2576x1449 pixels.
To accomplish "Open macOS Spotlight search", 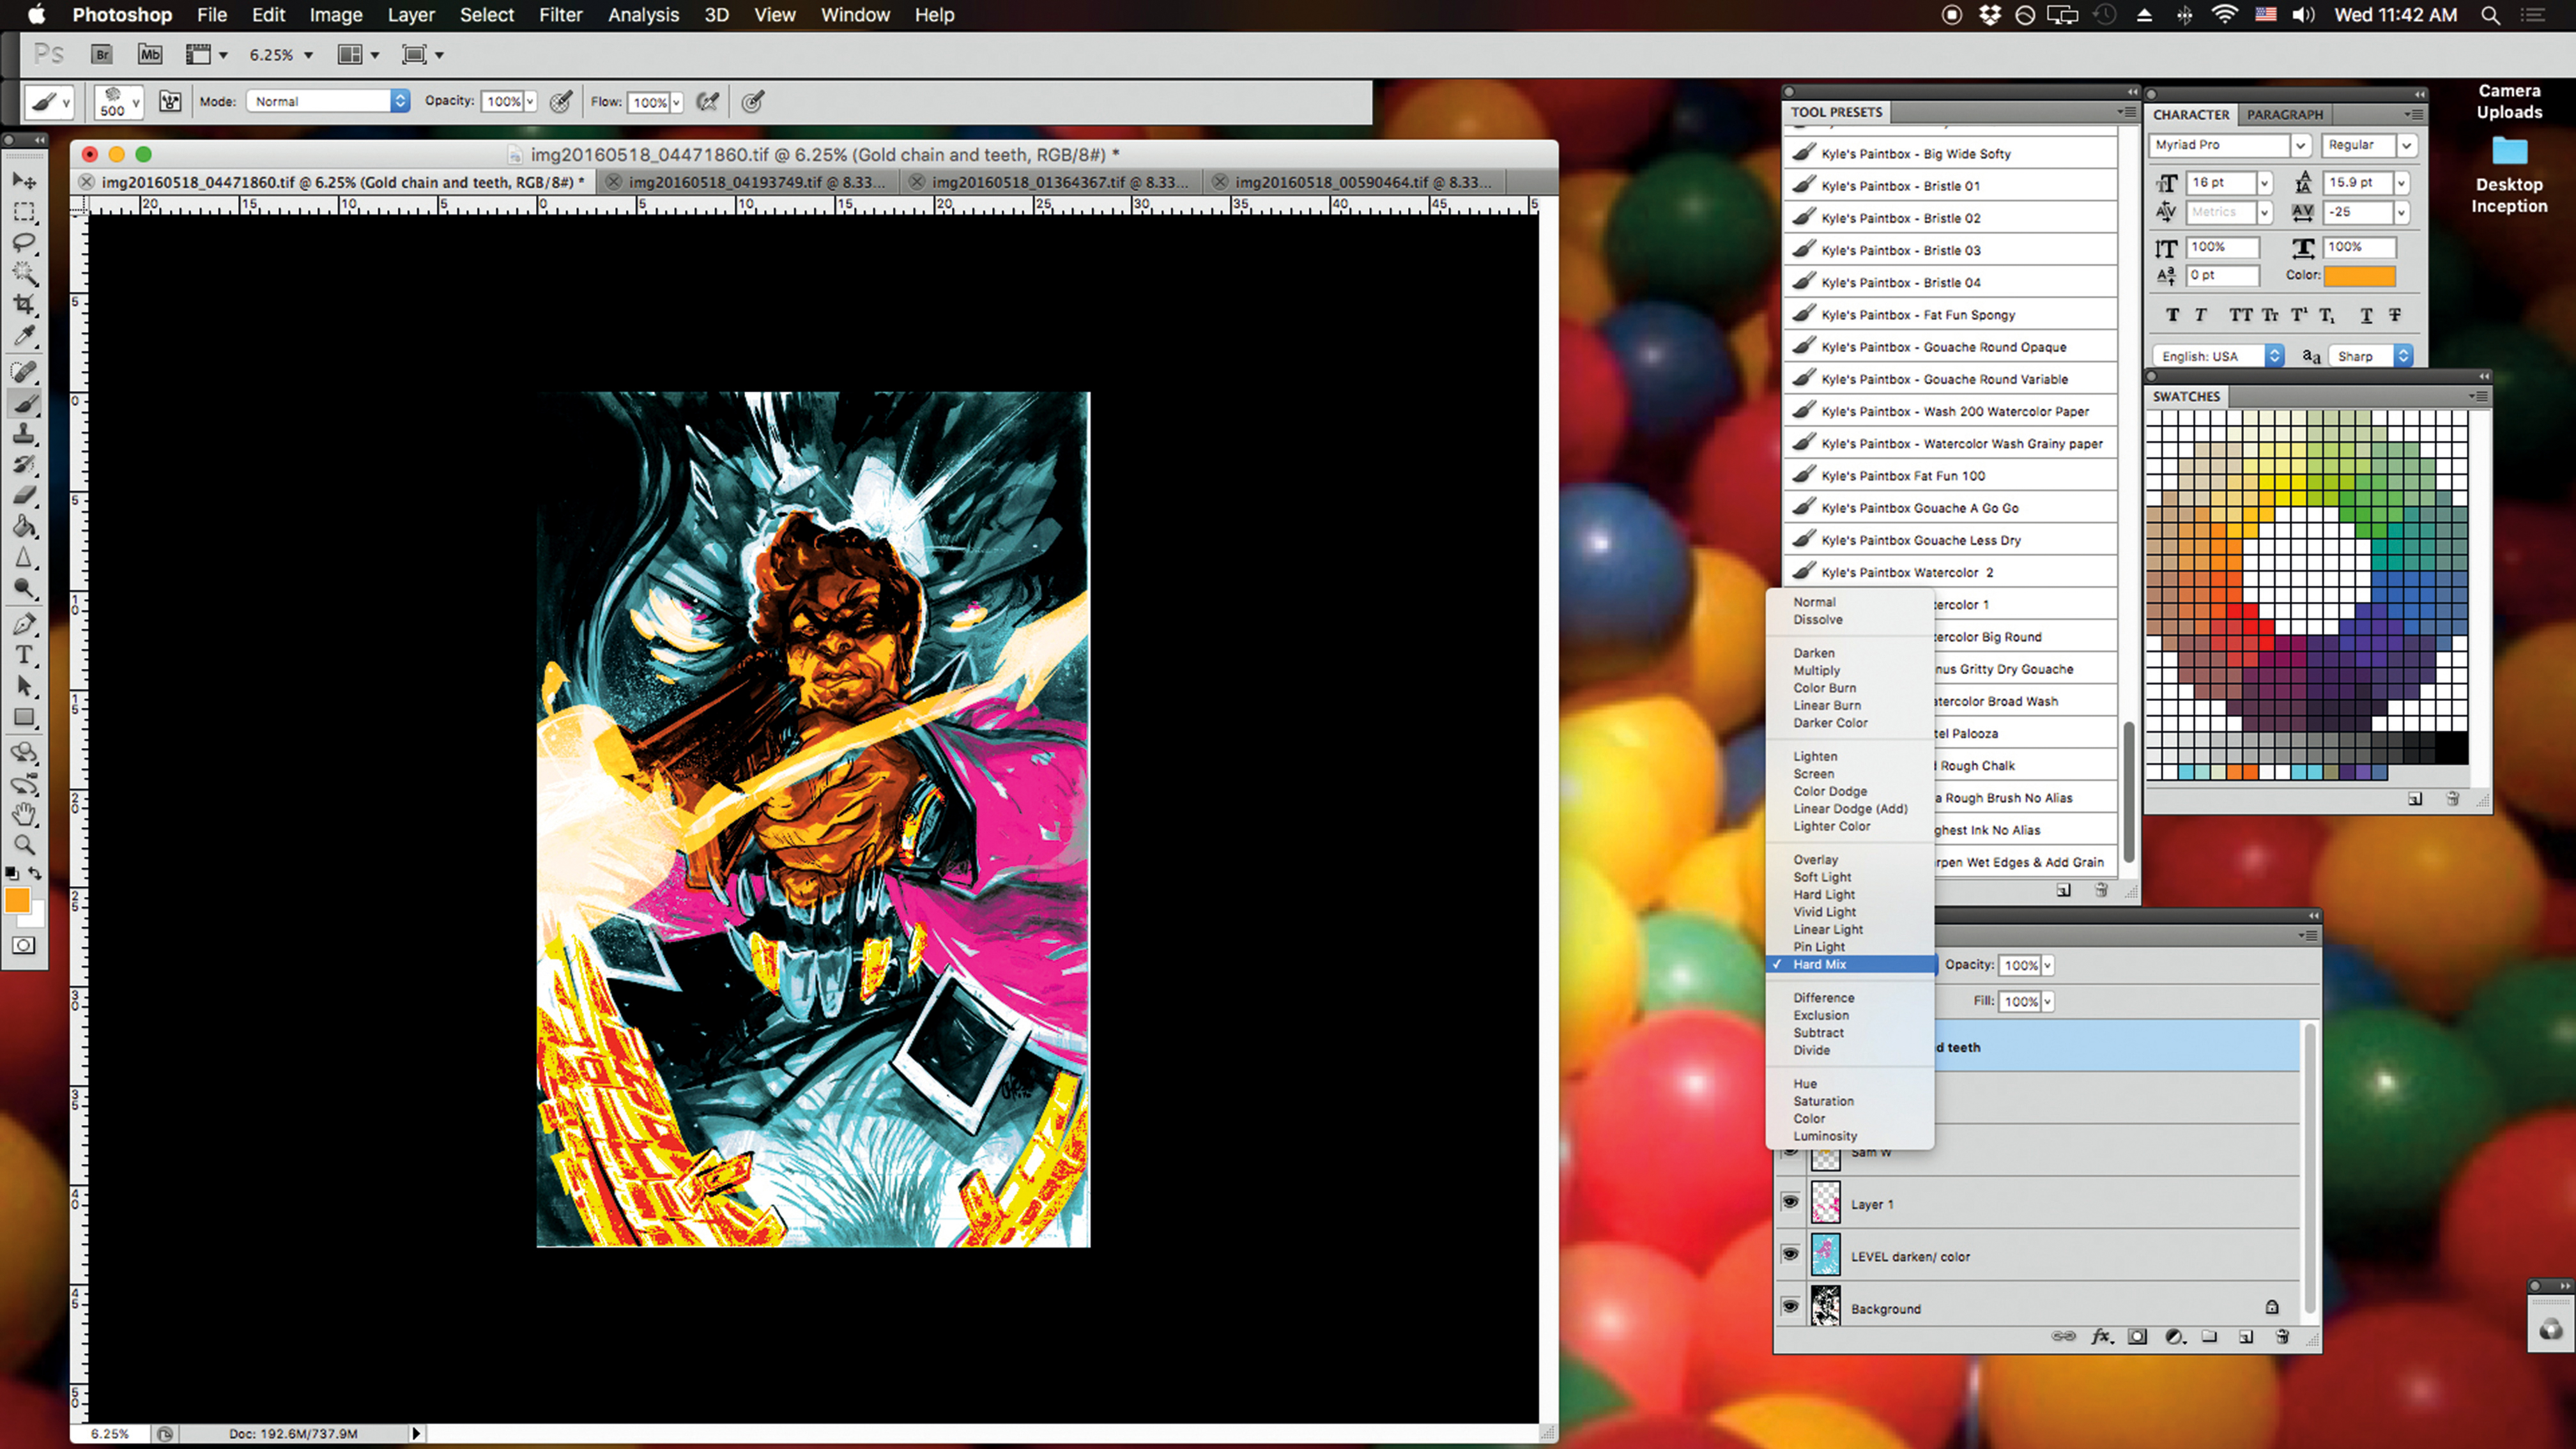I will pyautogui.click(x=2491, y=15).
